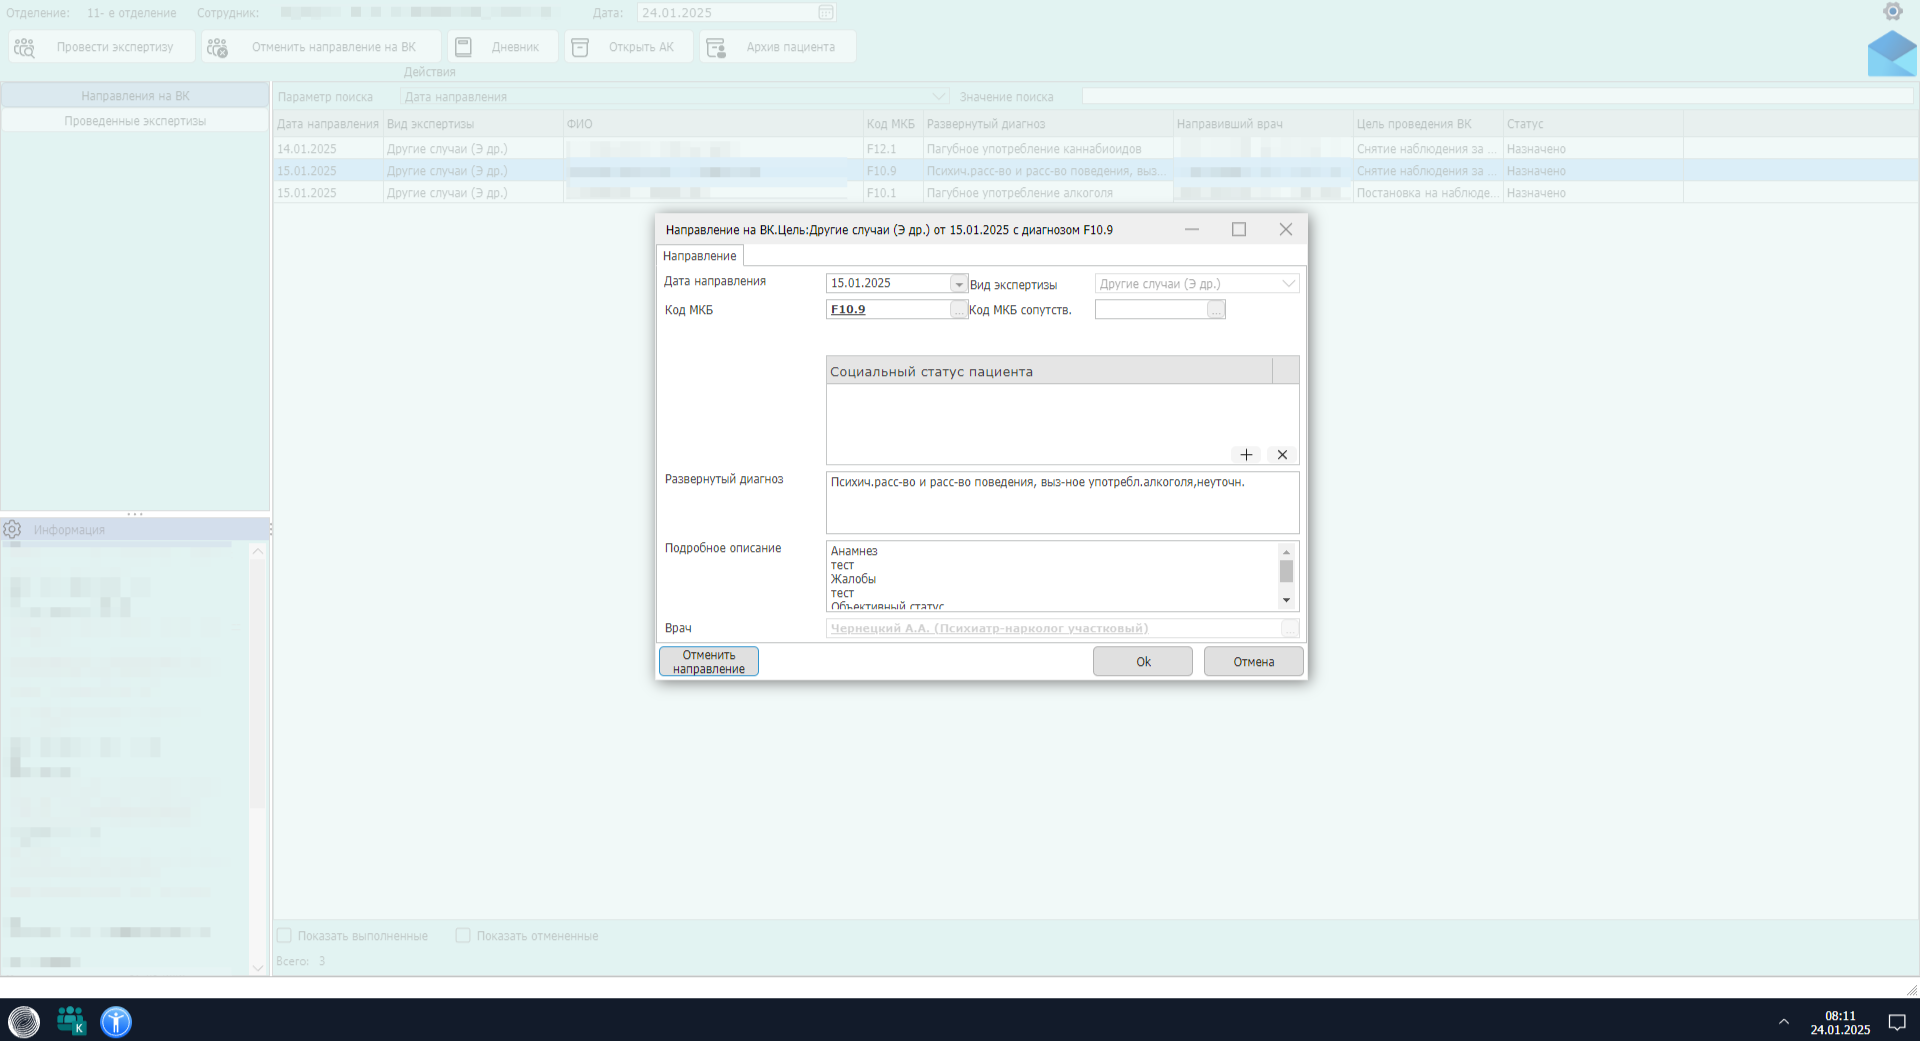This screenshot has width=1920, height=1041.
Task: Open the Врач lookup ellipsis button
Action: point(1290,628)
